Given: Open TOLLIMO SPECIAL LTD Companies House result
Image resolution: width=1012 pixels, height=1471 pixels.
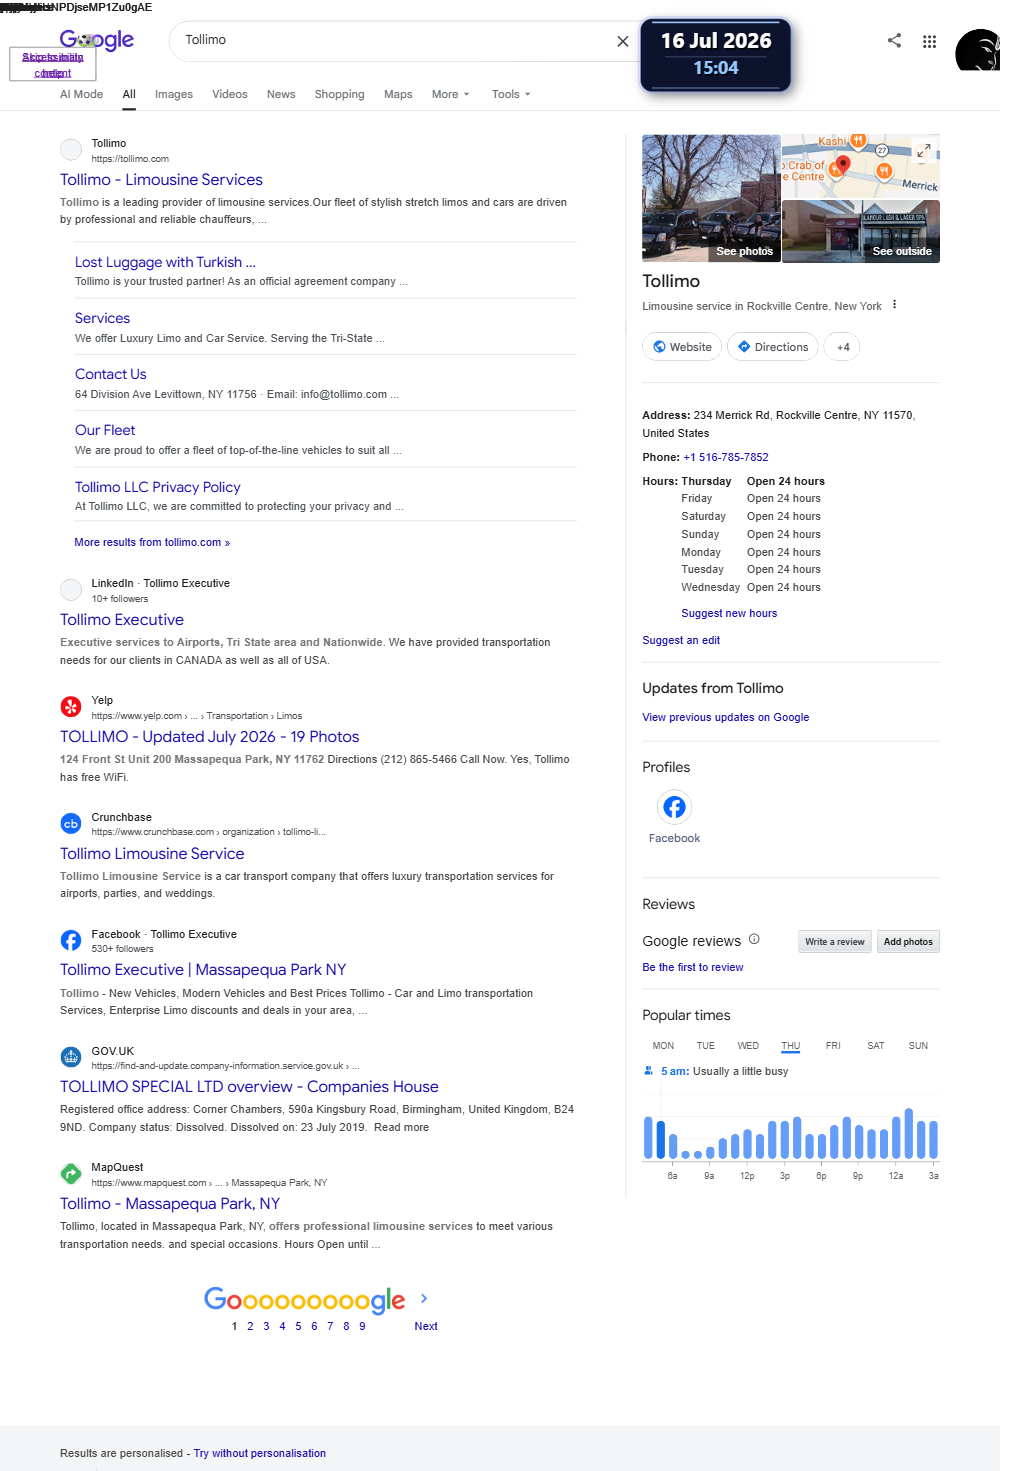Looking at the screenshot, I should coord(249,1087).
